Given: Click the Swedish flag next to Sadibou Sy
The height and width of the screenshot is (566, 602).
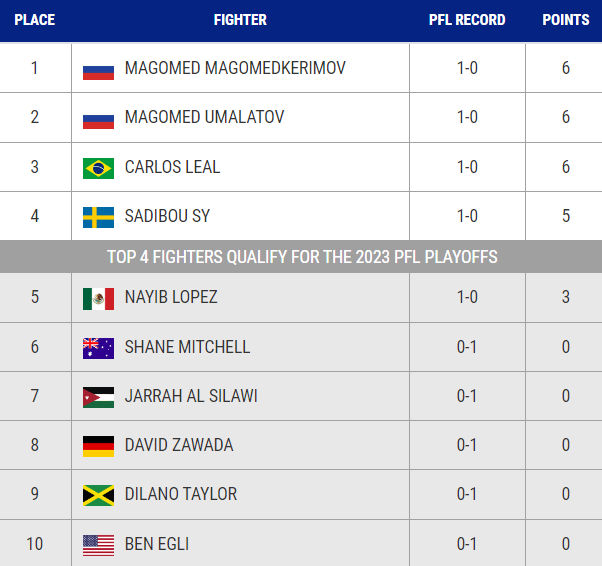Looking at the screenshot, I should [98, 217].
